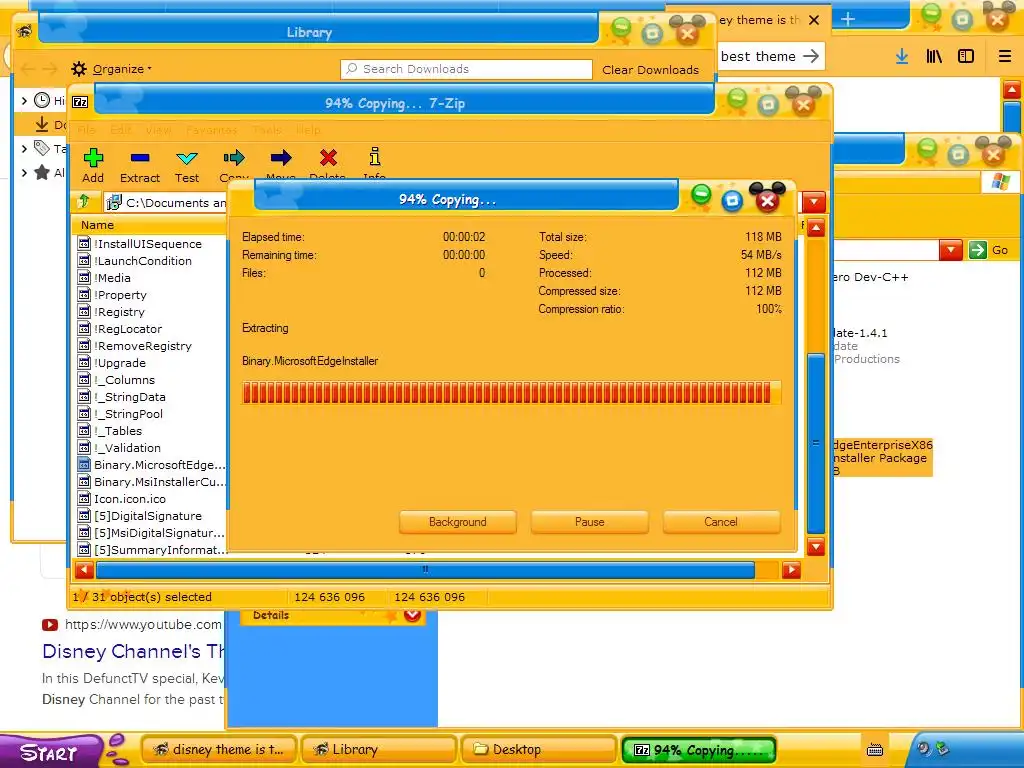
Task: Go up one folder in 7-Zip
Action: tap(84, 202)
